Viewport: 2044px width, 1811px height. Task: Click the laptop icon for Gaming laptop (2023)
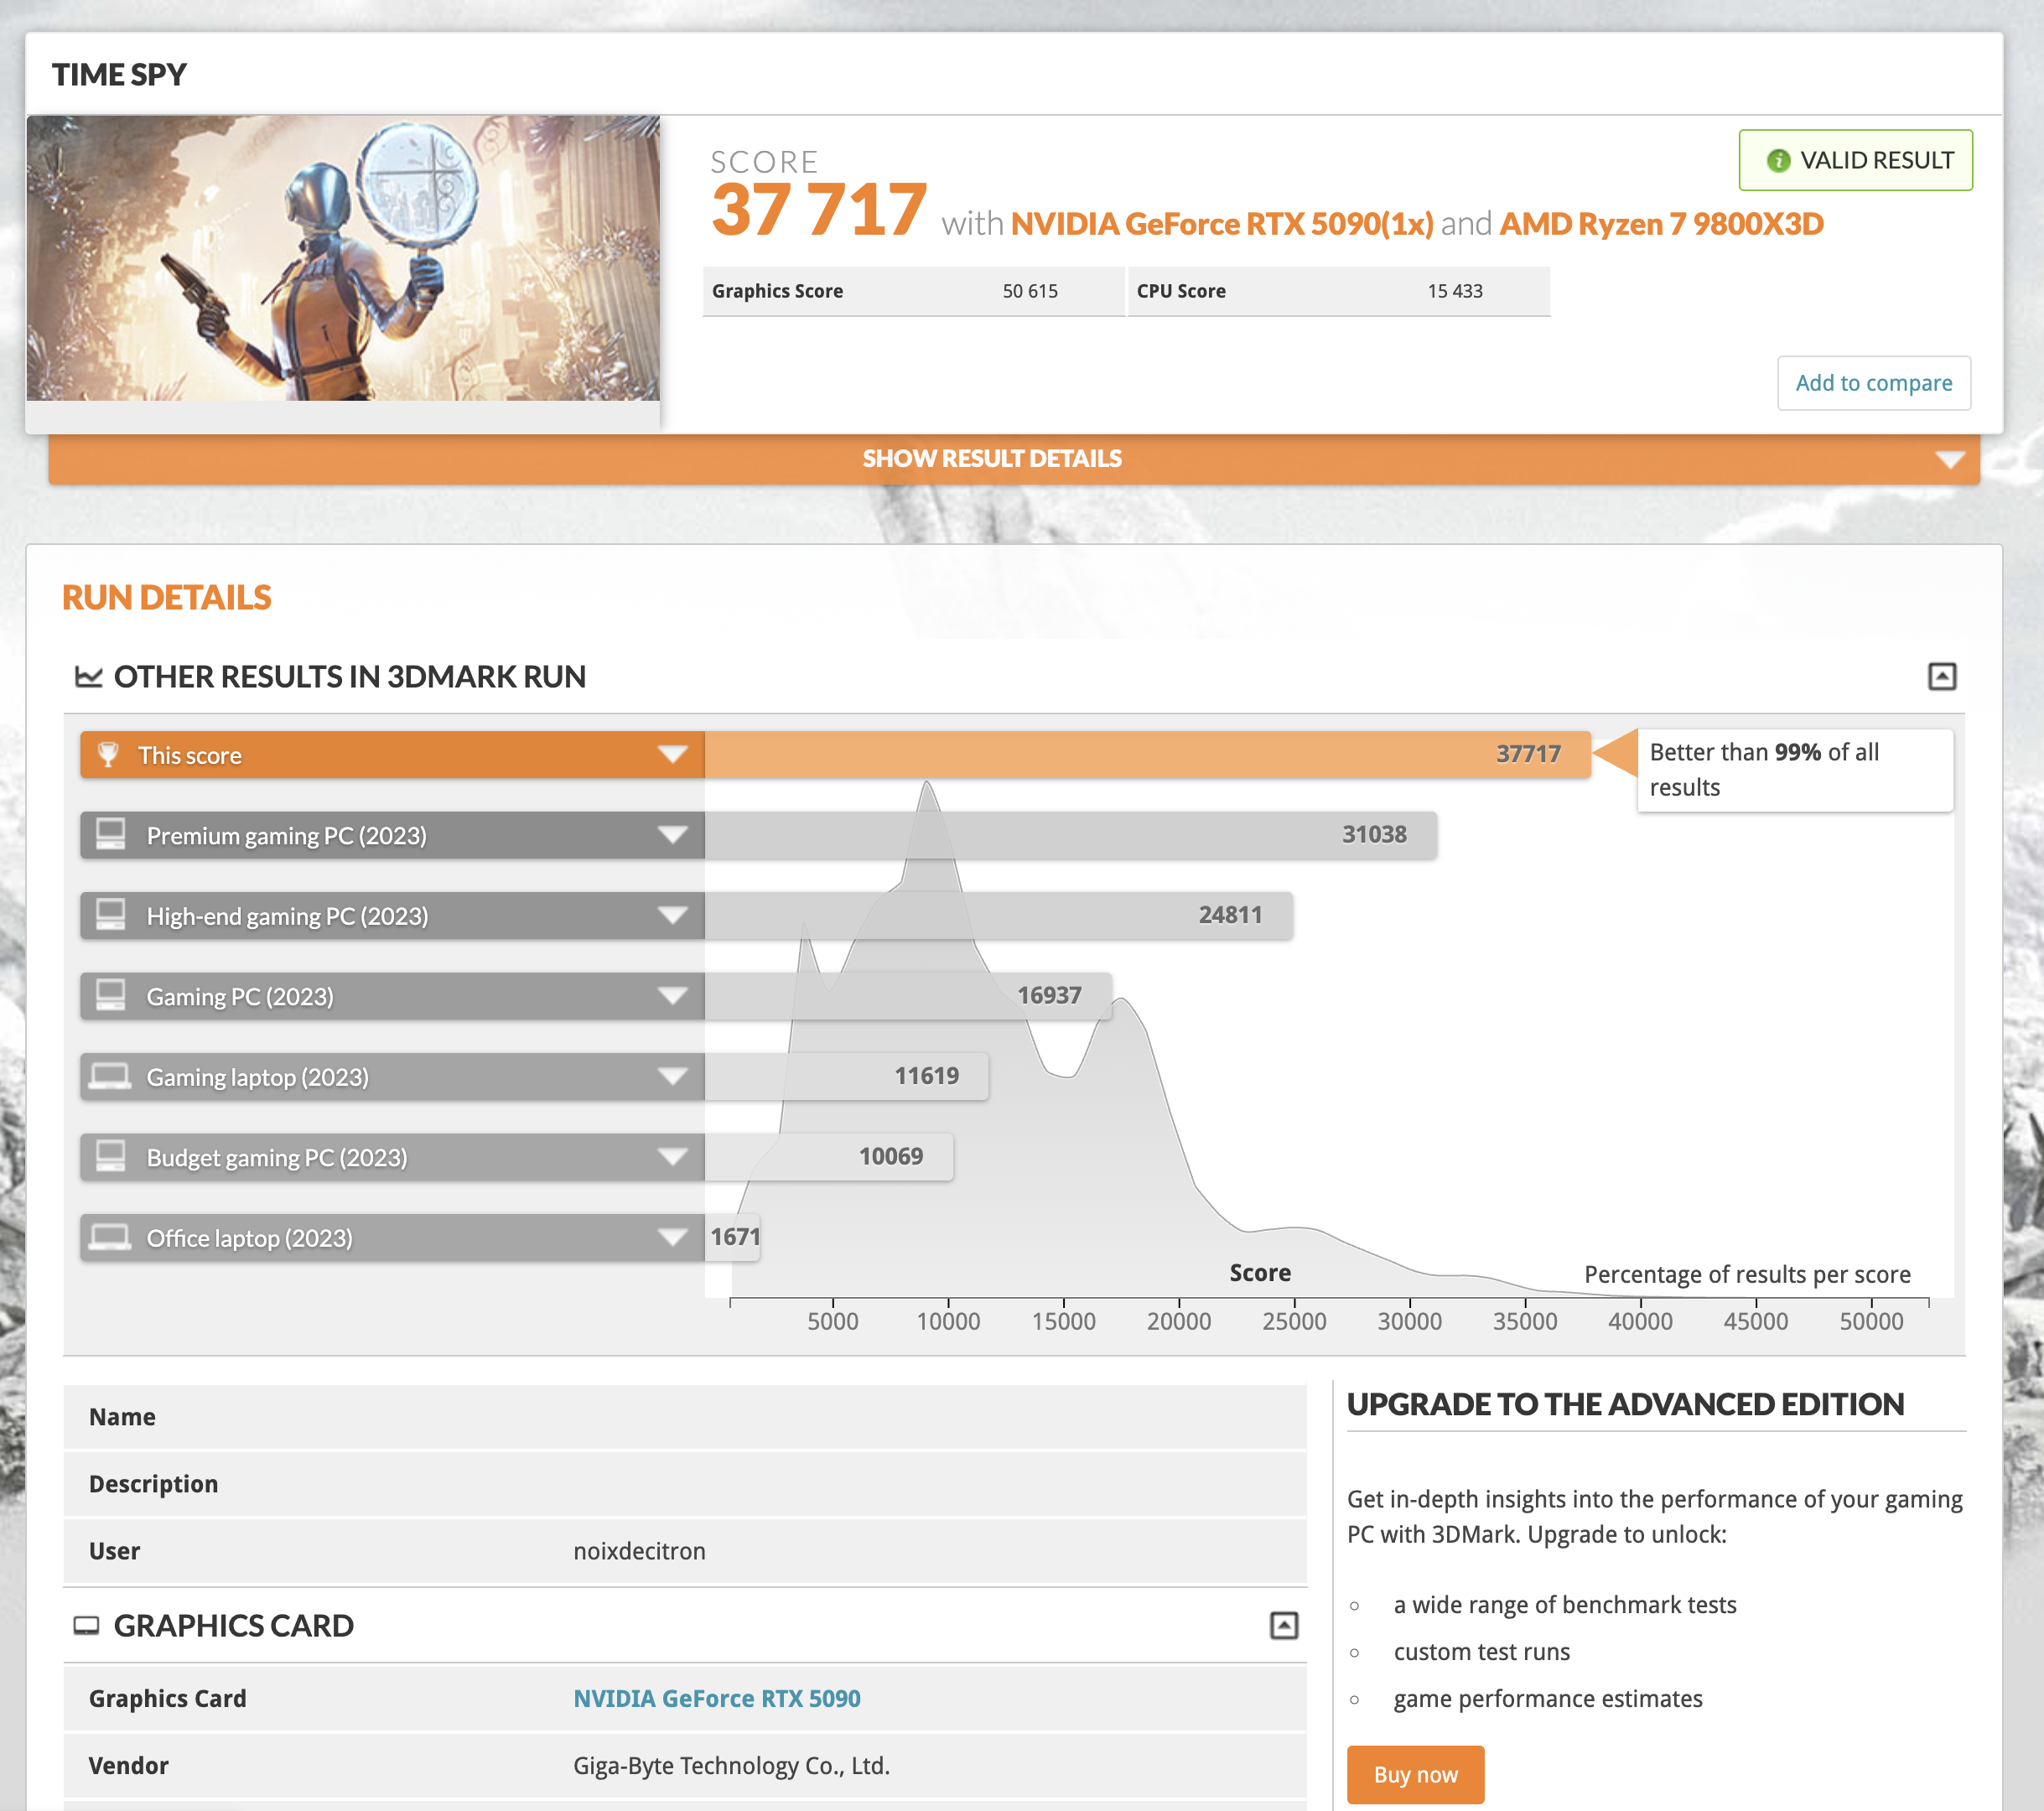pos(110,1076)
